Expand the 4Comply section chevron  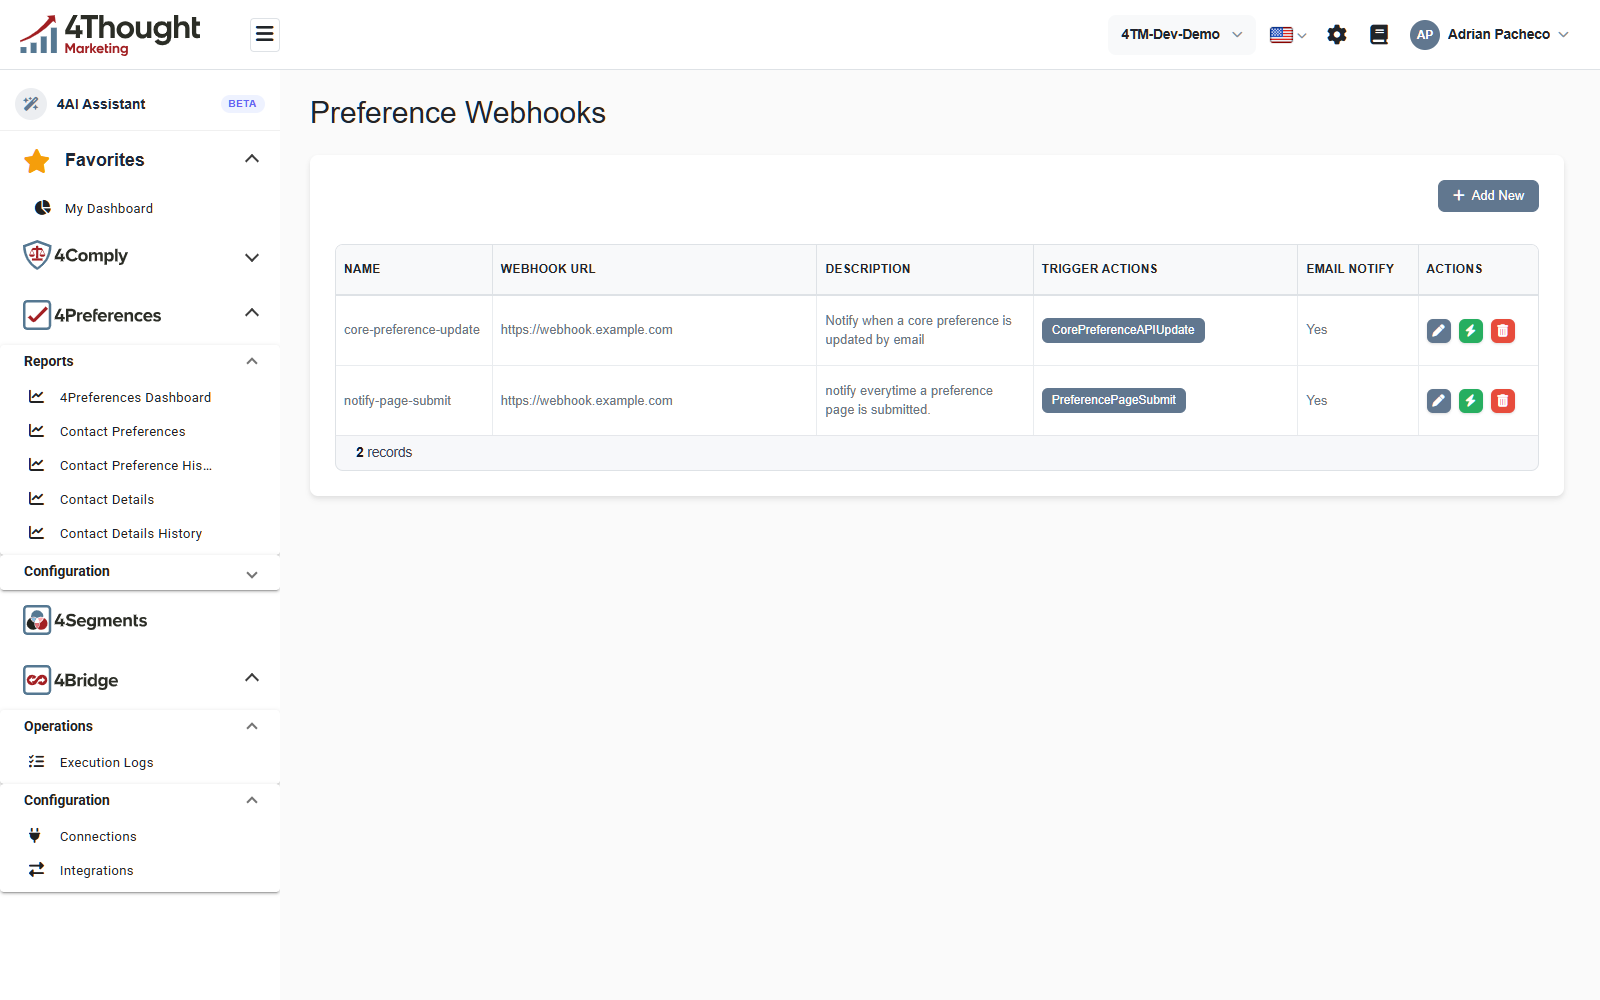(x=252, y=257)
